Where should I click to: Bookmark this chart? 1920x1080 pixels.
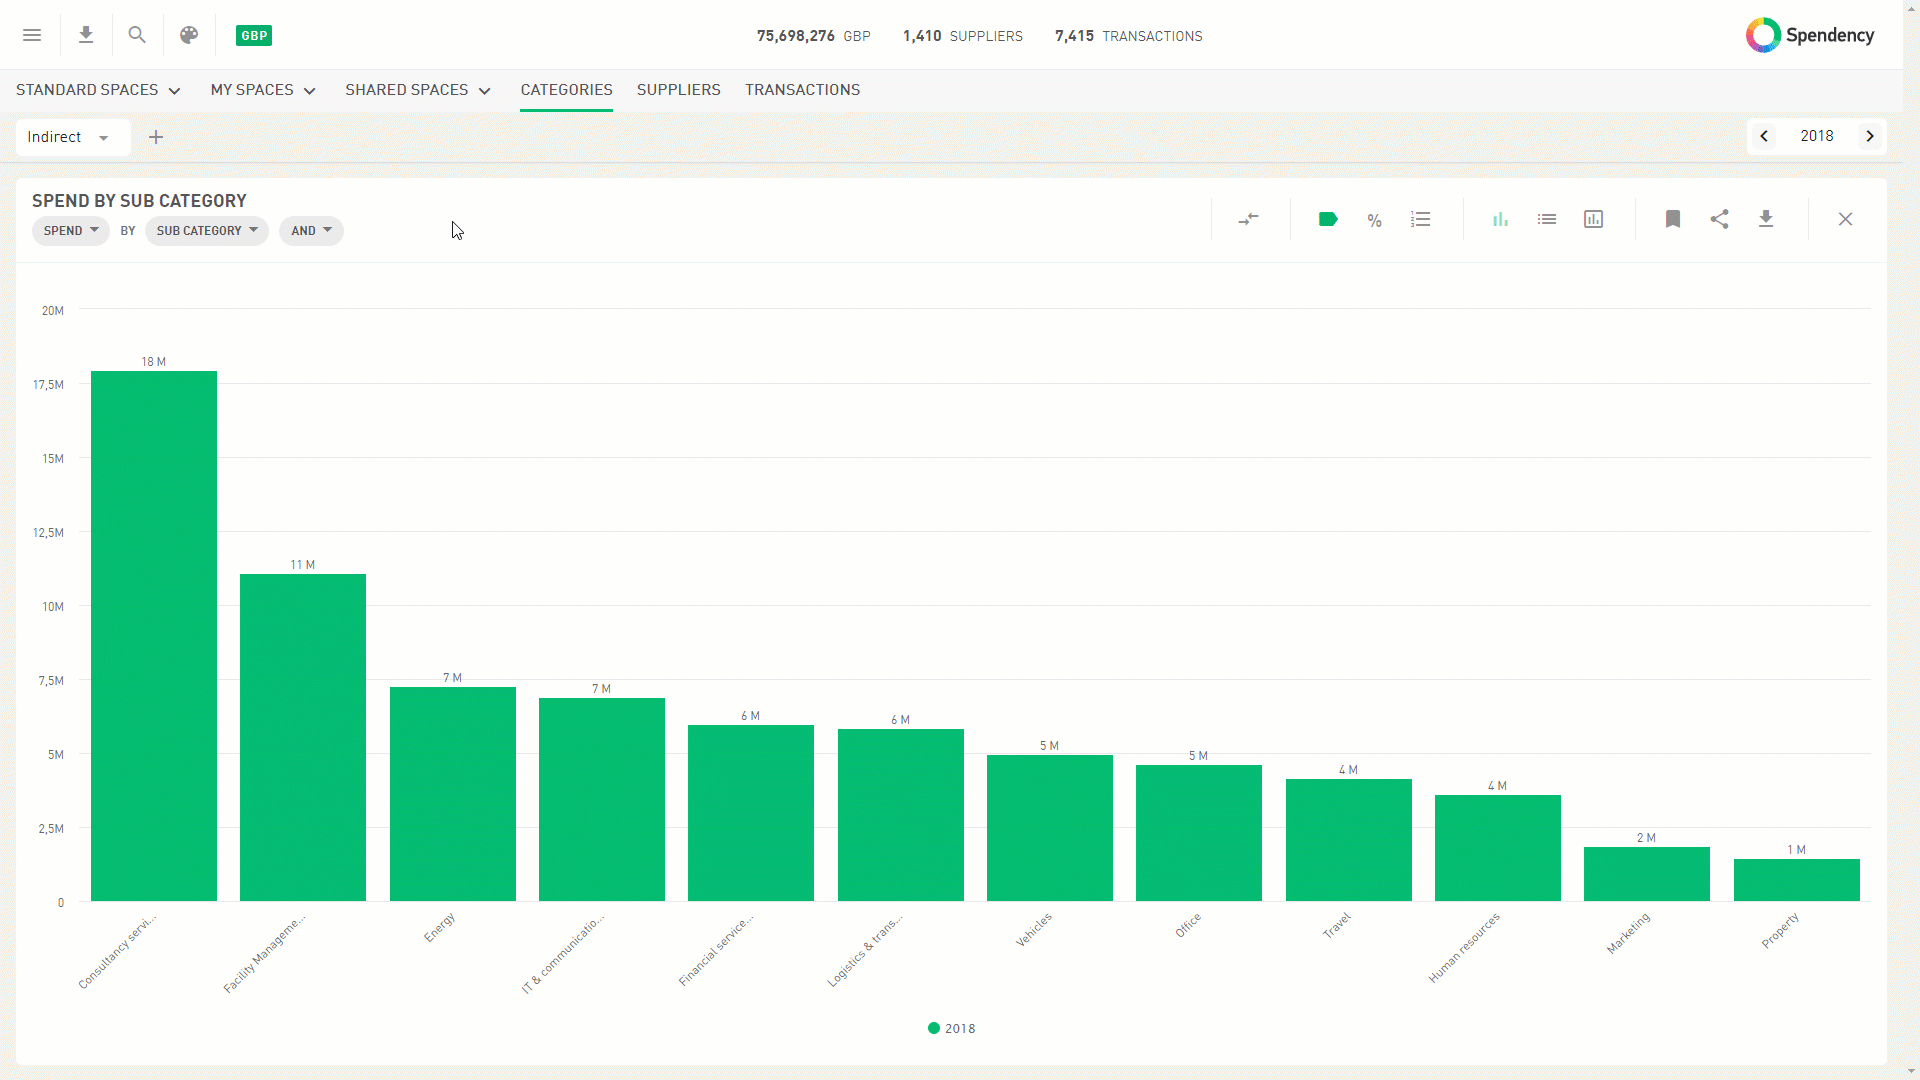(x=1673, y=219)
